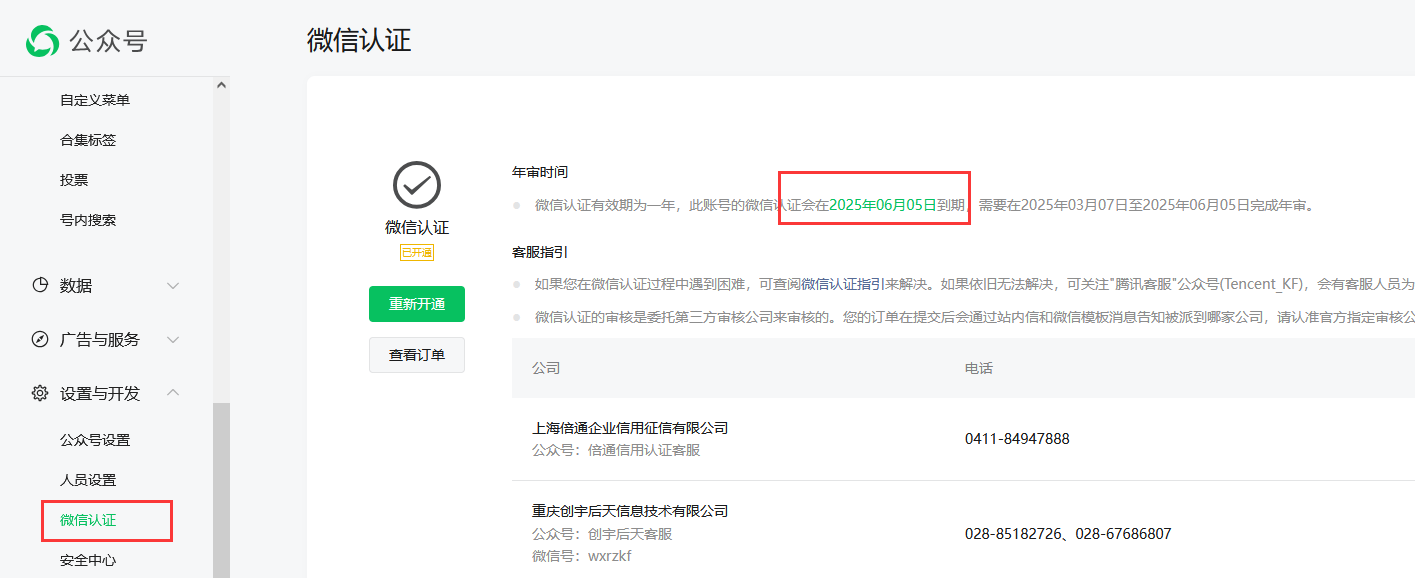Click the sidebar scrollbar thumb

221,490
